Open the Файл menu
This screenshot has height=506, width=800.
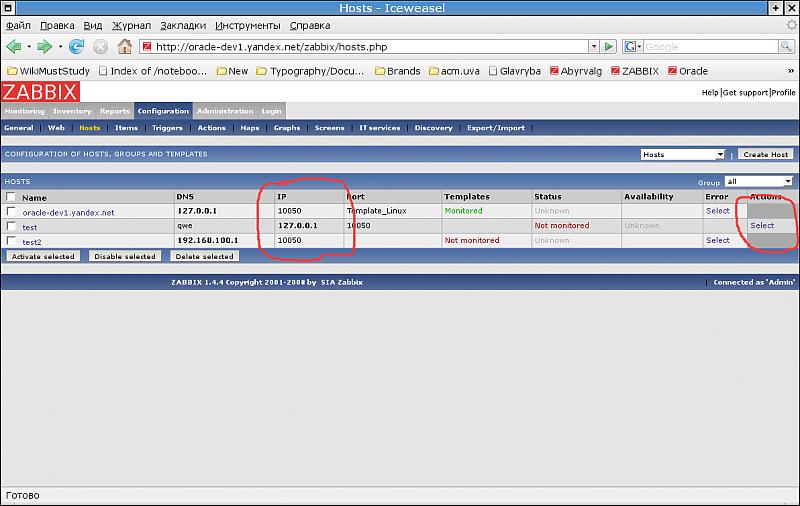[18, 26]
